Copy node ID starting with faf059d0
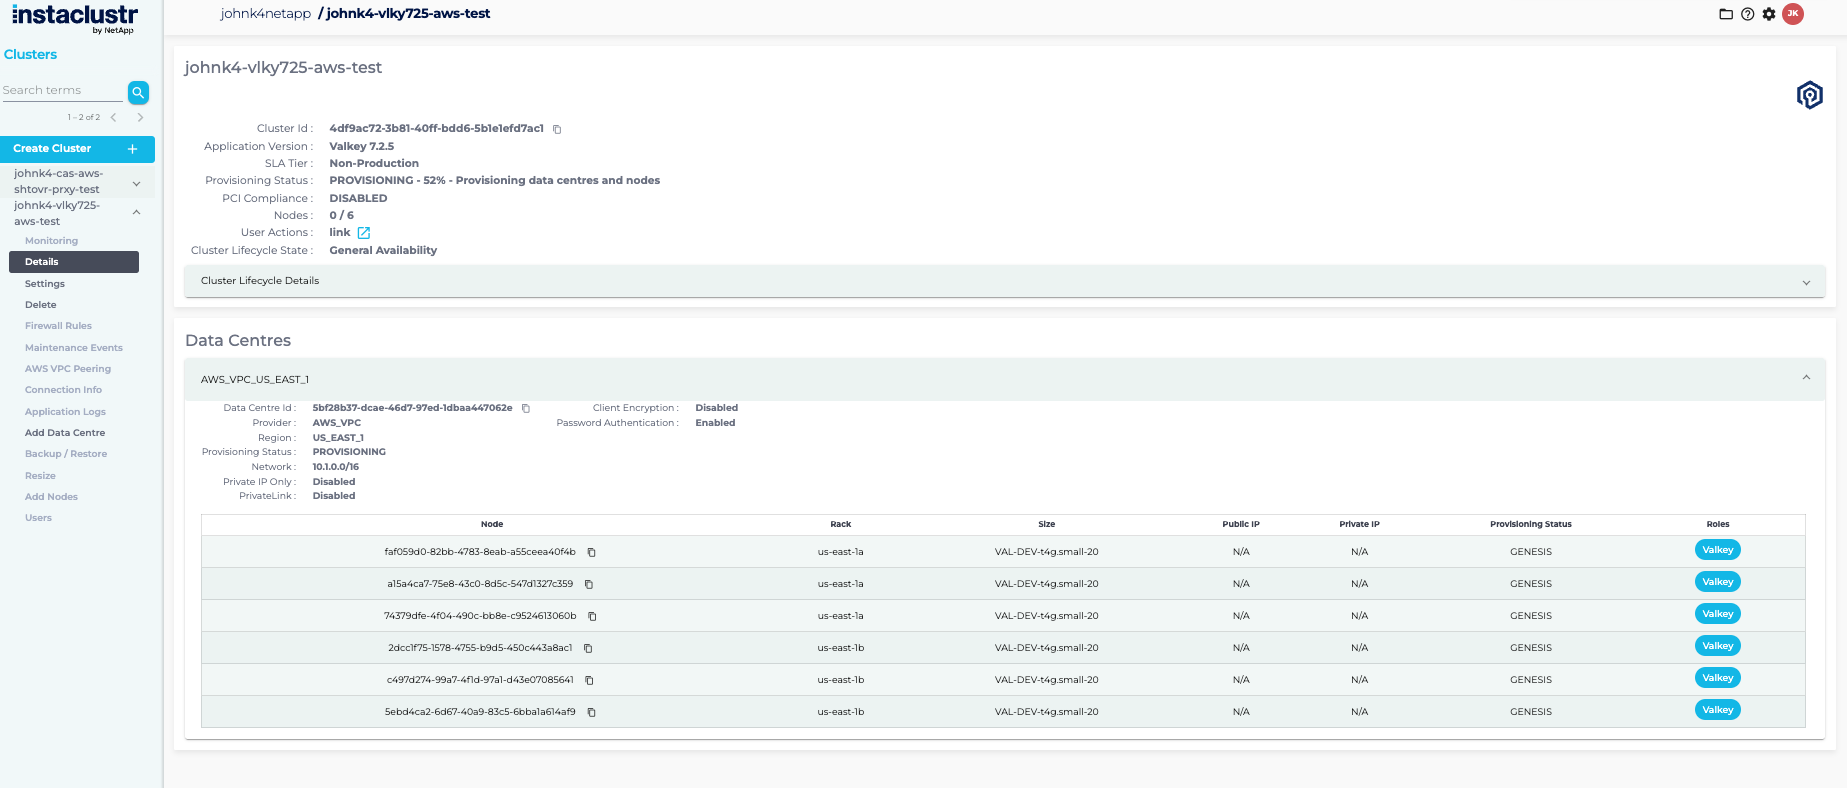 [x=592, y=552]
